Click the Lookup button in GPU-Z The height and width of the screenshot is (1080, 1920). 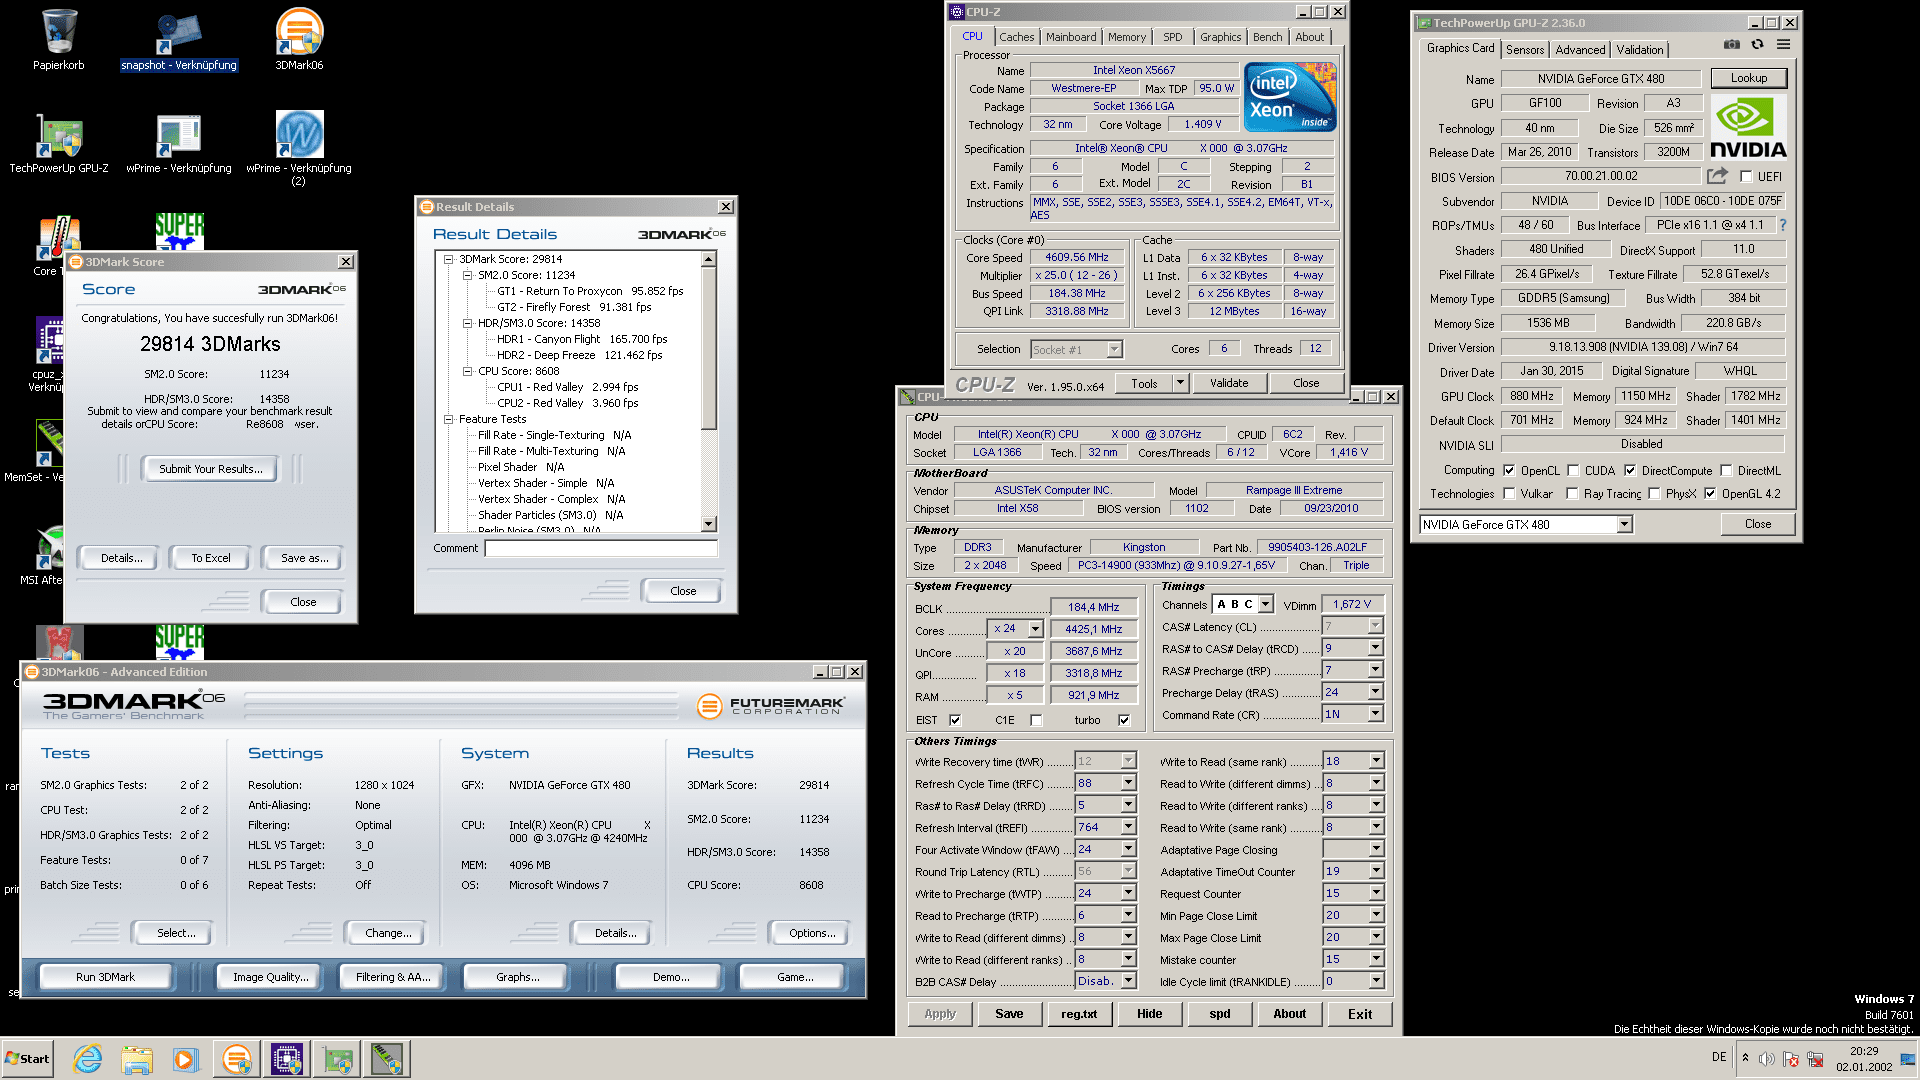1748,78
